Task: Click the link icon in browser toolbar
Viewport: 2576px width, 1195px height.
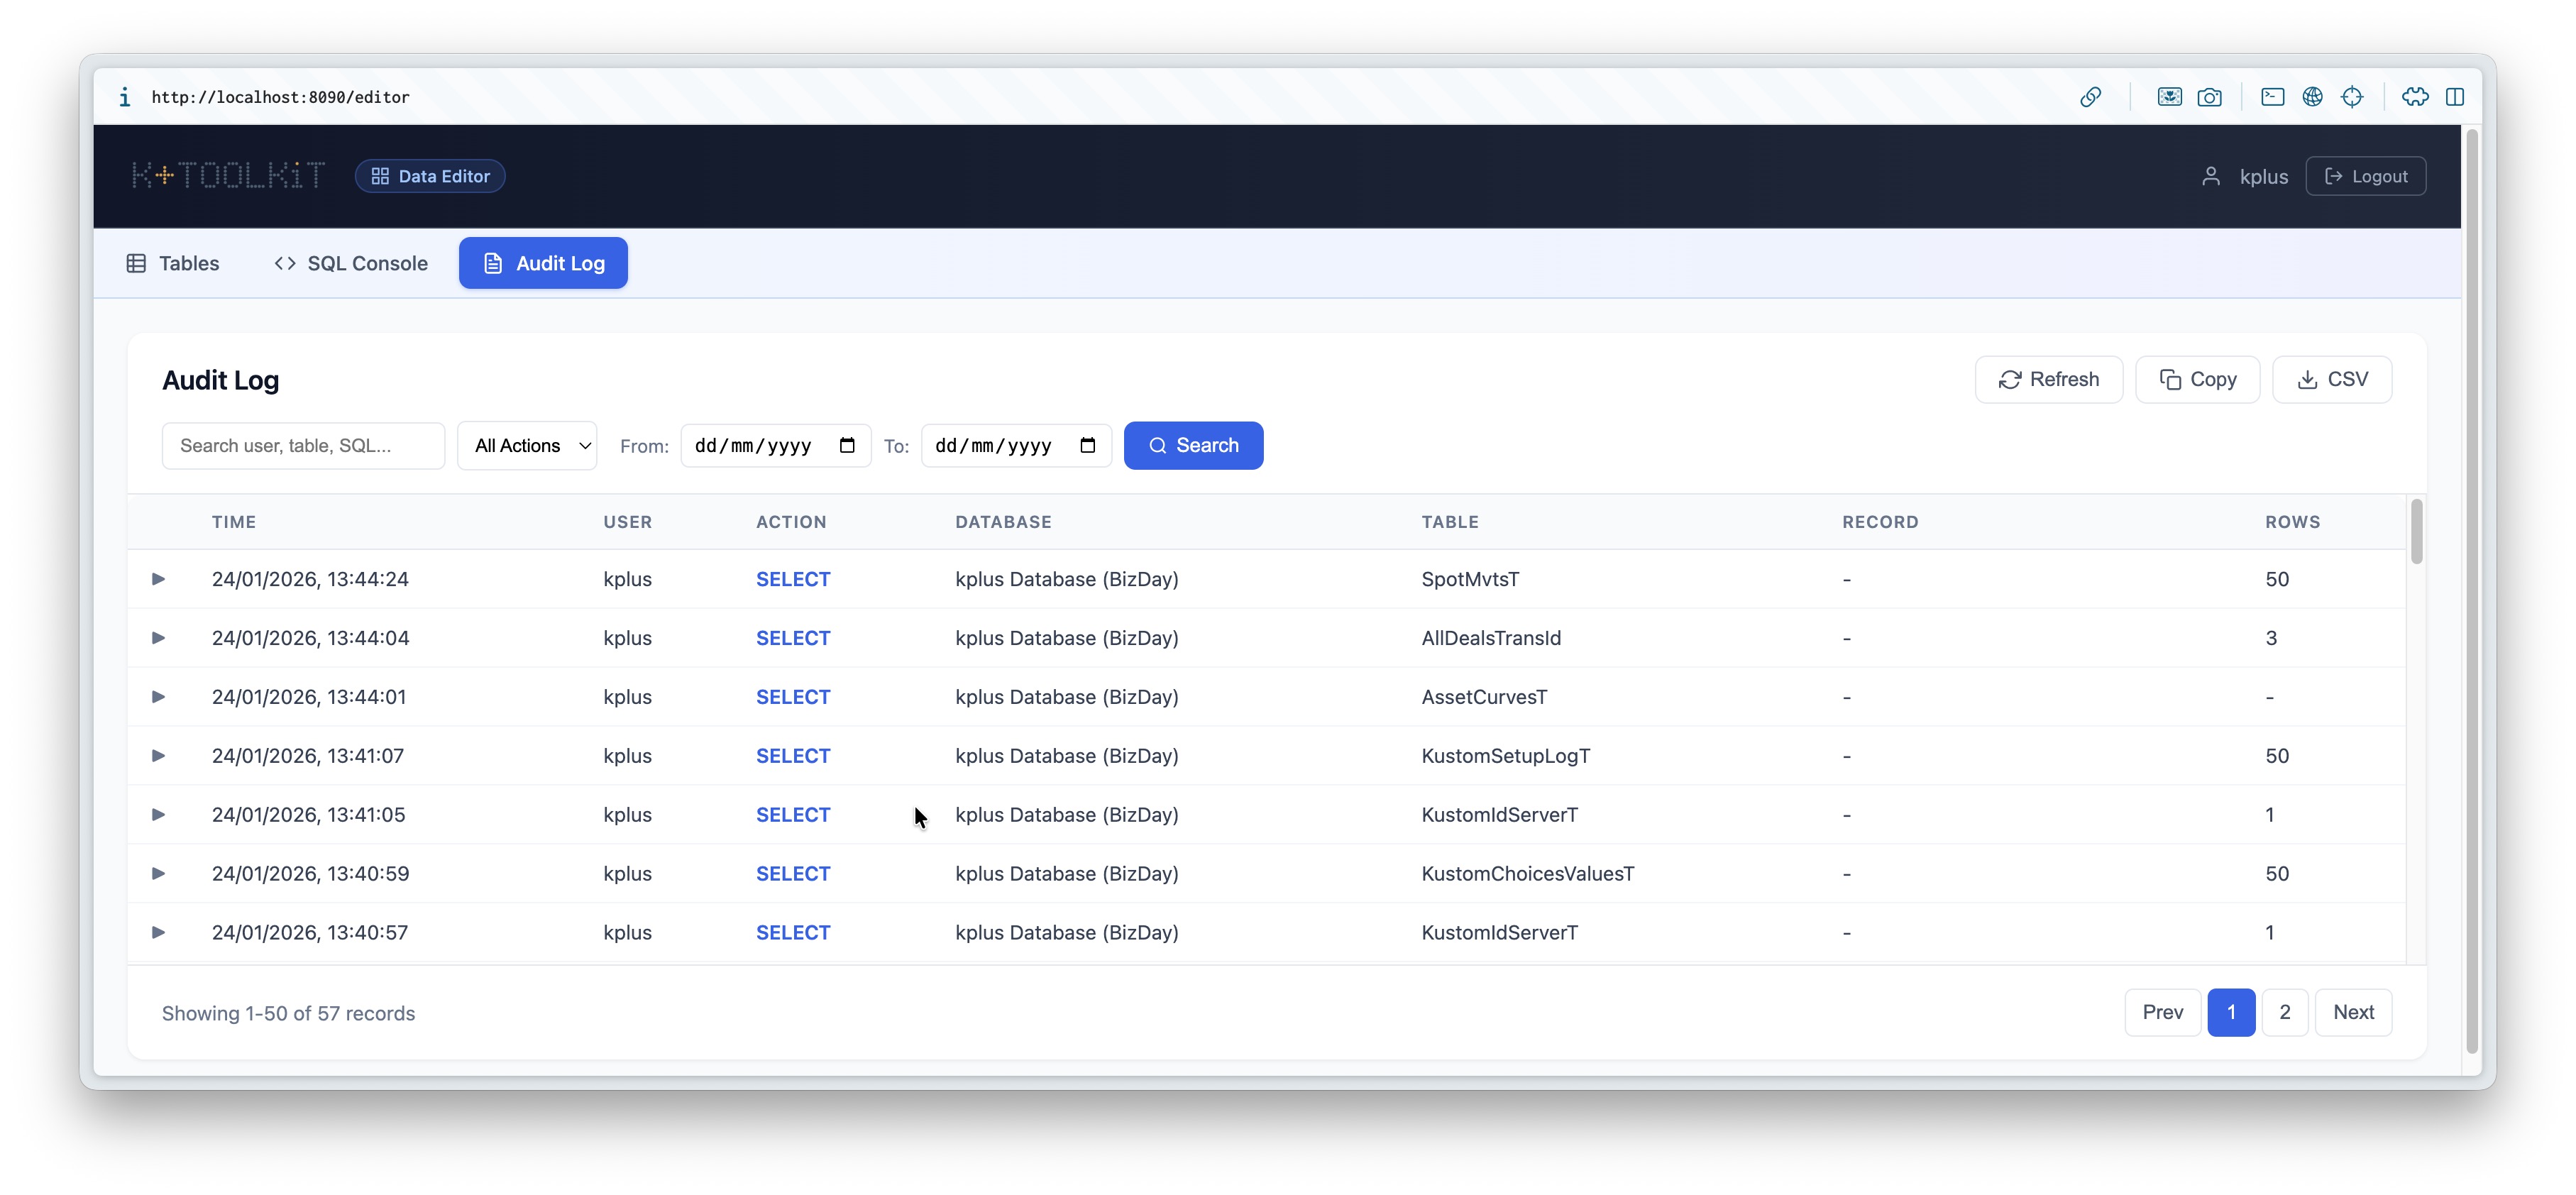Action: coord(2090,97)
